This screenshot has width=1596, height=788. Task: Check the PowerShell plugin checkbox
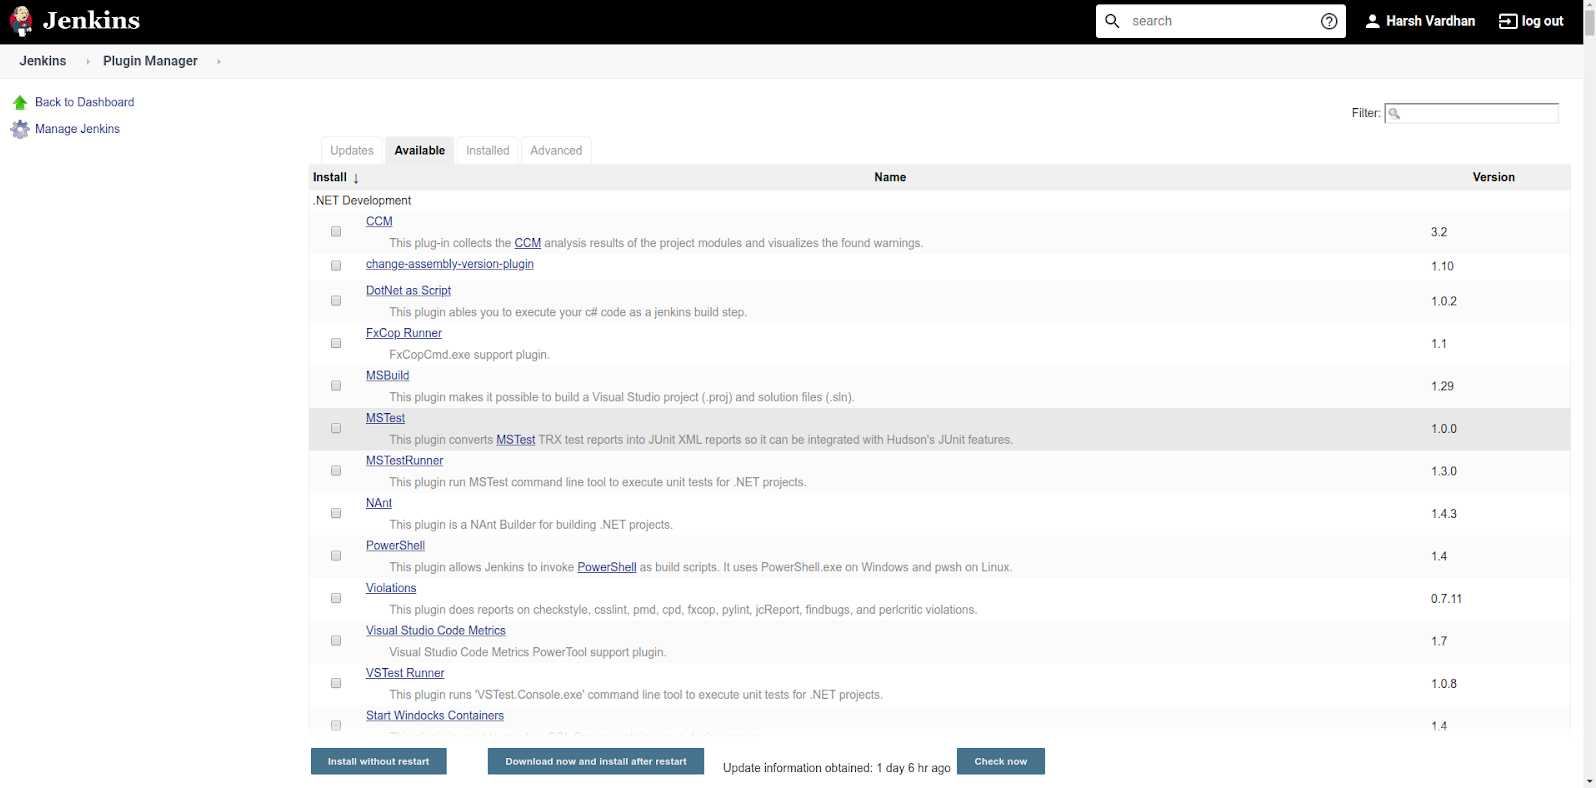tap(336, 556)
